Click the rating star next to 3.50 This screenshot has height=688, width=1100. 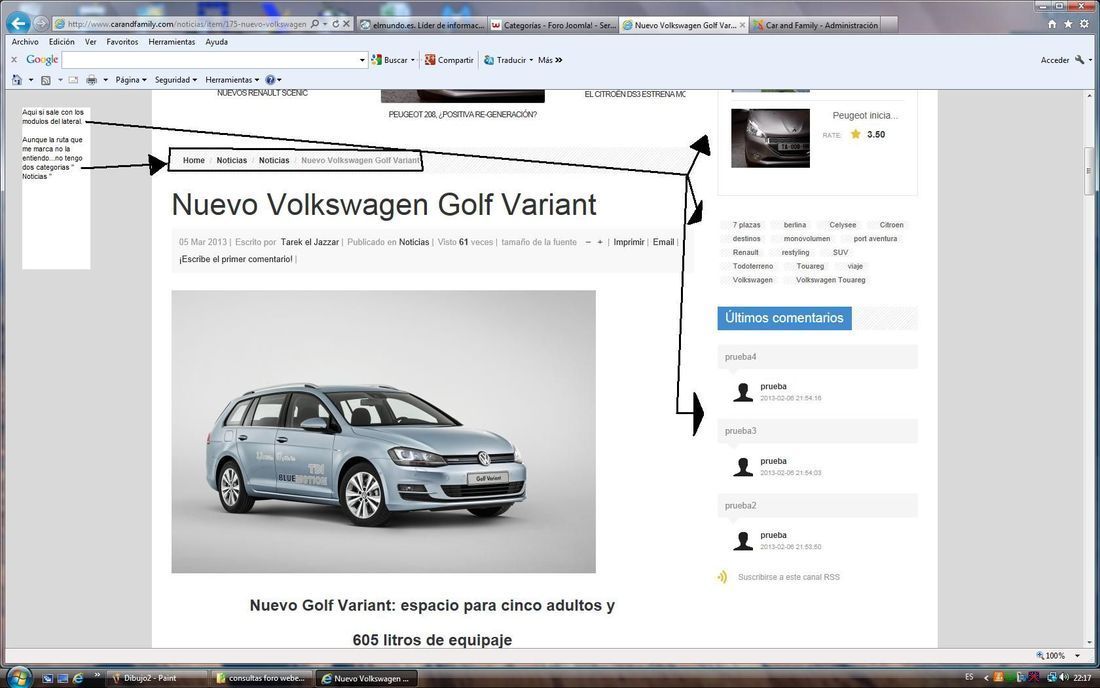click(855, 134)
